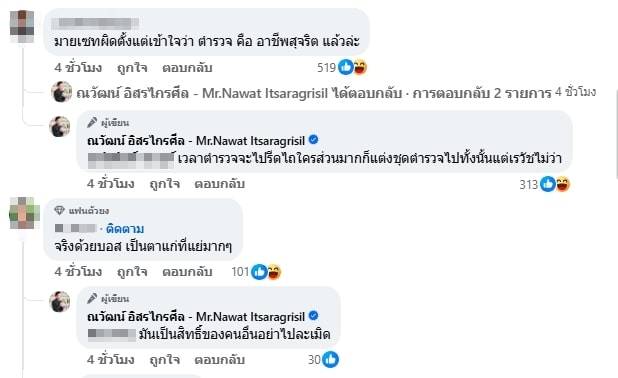This screenshot has width=618, height=378.
Task: Open Mr.Nawat Itsaragrisil profile name in first reply
Action: point(196,141)
